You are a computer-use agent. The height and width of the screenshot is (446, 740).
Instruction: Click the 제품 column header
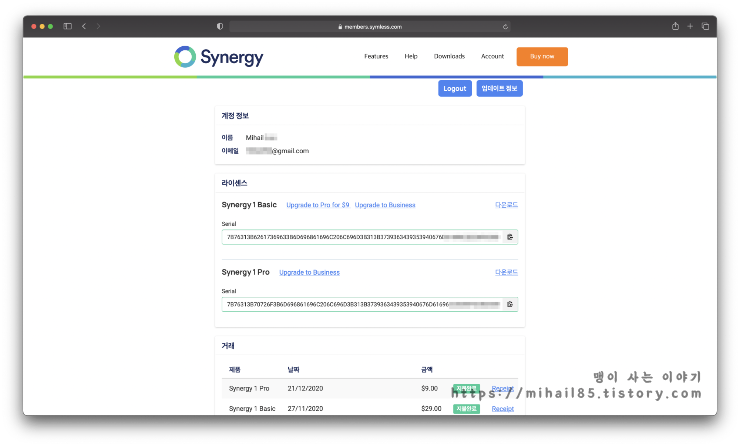pos(235,370)
